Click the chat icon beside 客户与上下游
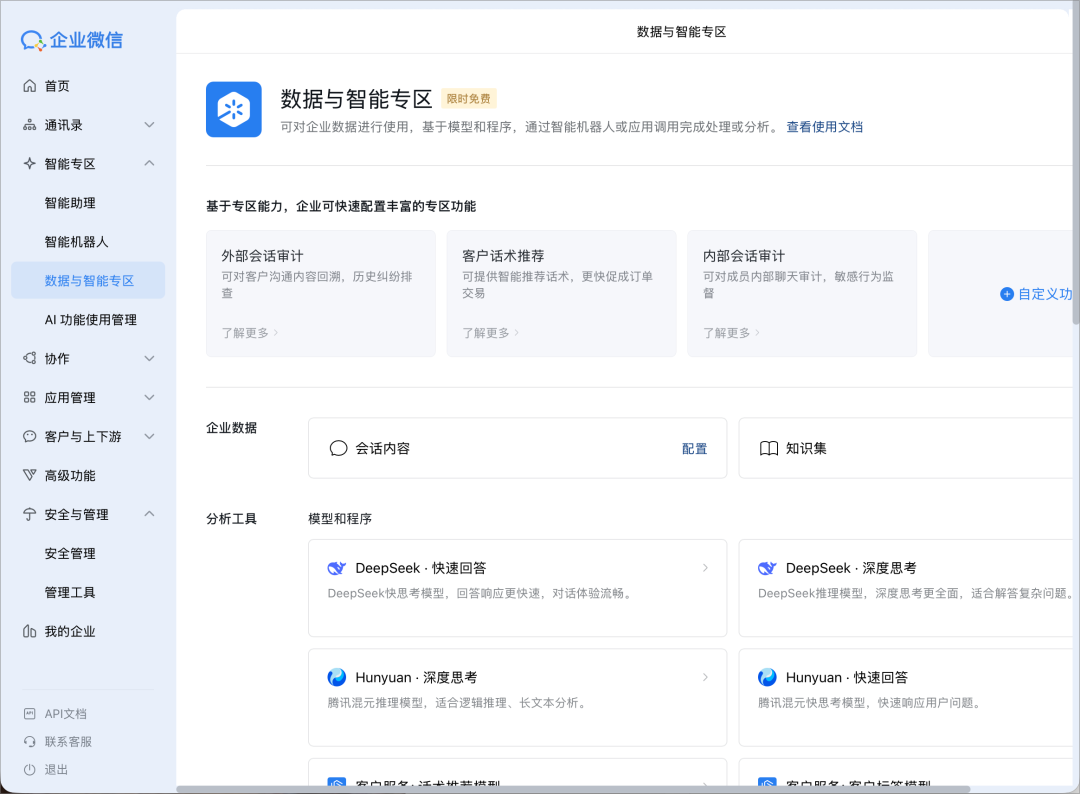The image size is (1080, 794). 30,437
